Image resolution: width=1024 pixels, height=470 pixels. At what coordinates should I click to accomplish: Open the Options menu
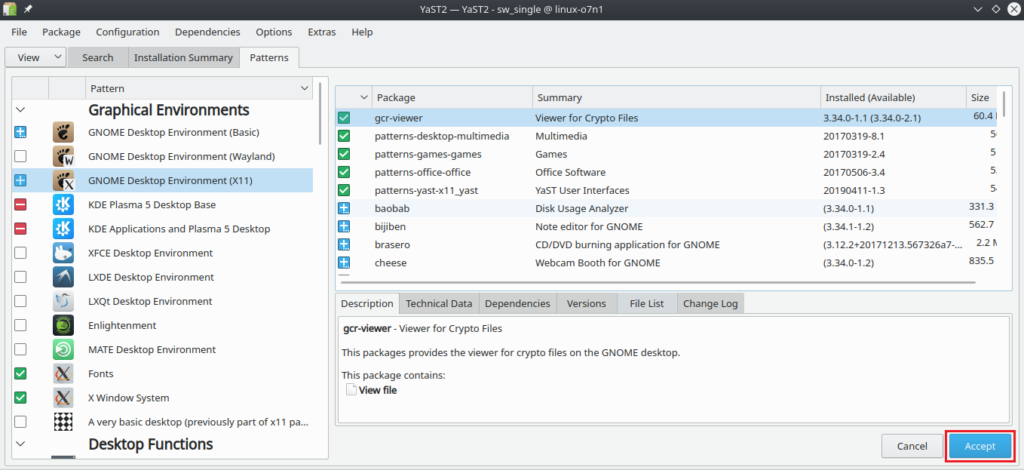(x=274, y=32)
